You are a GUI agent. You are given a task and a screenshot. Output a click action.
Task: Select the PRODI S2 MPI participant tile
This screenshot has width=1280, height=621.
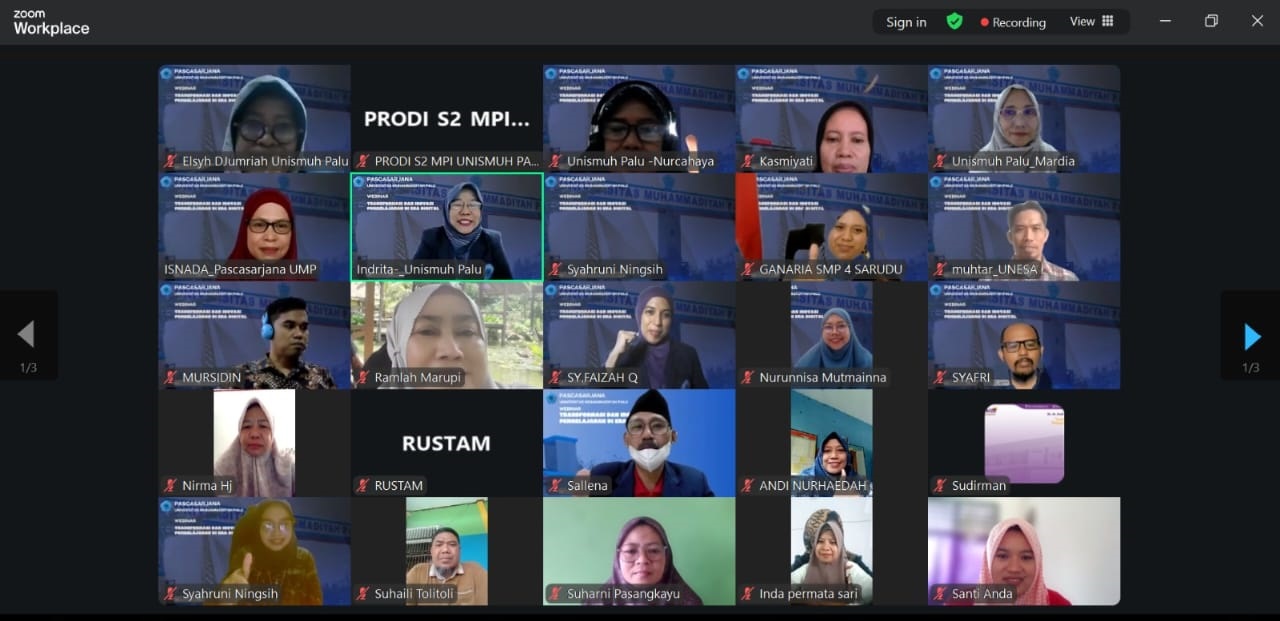coord(446,118)
